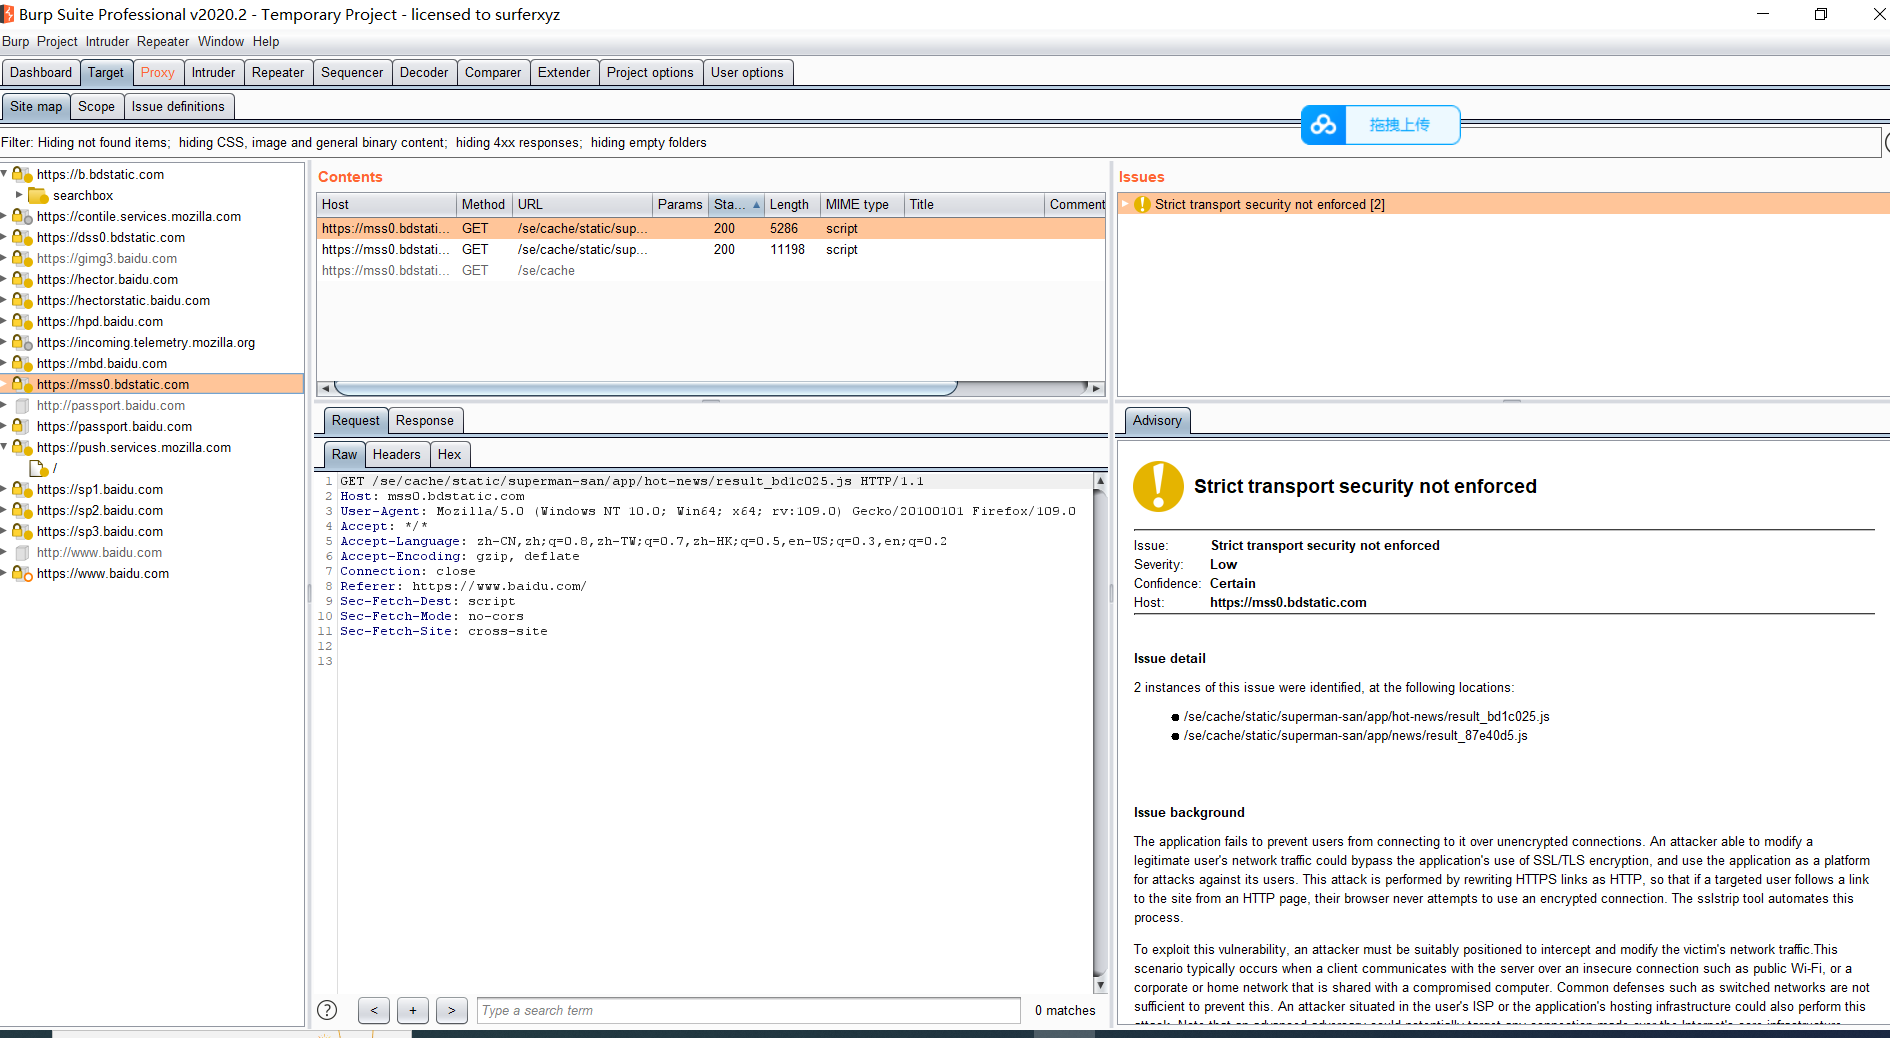Select https://hectorstatic.baidu.com tree item
Image resolution: width=1890 pixels, height=1038 pixels.
click(x=123, y=300)
